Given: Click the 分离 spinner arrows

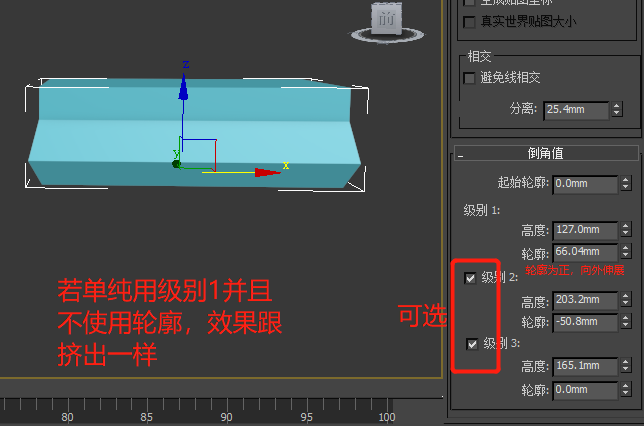Looking at the screenshot, I should [616, 110].
